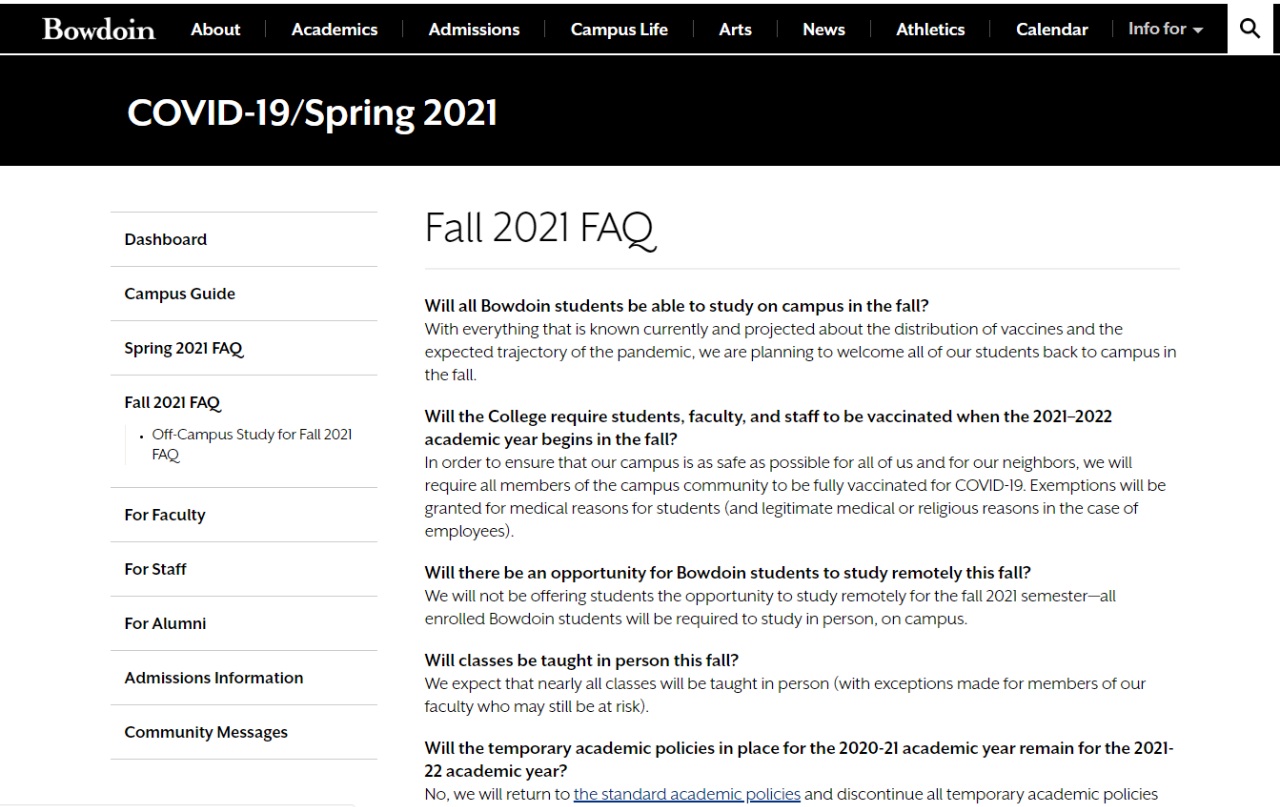Screen dimensions: 1280x807
Task: Open the About menu
Action: point(215,29)
